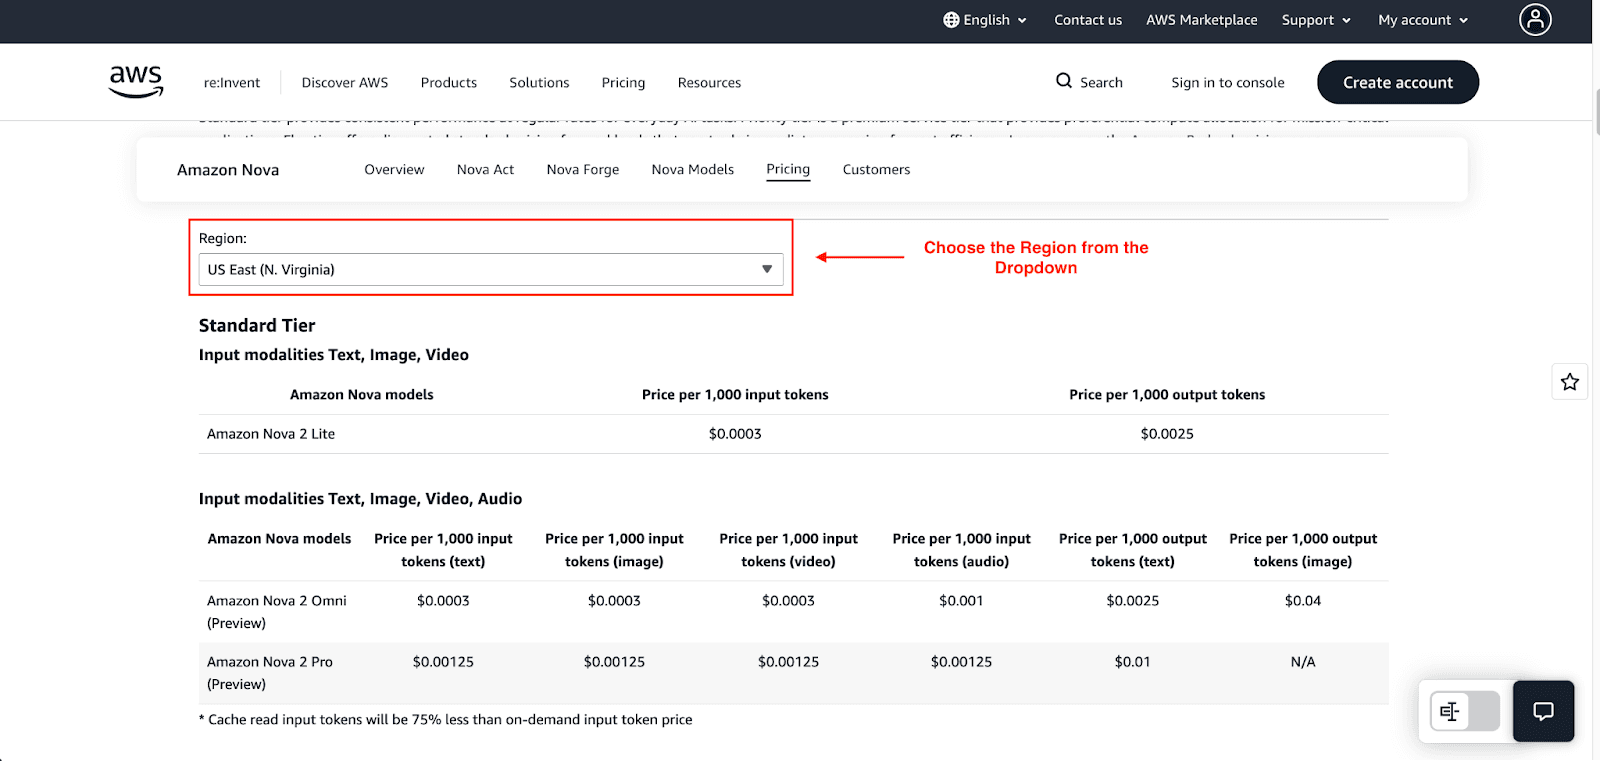Click the Amazon Nova 2 Pro (Preview) label
This screenshot has height=761, width=1600.
point(270,673)
